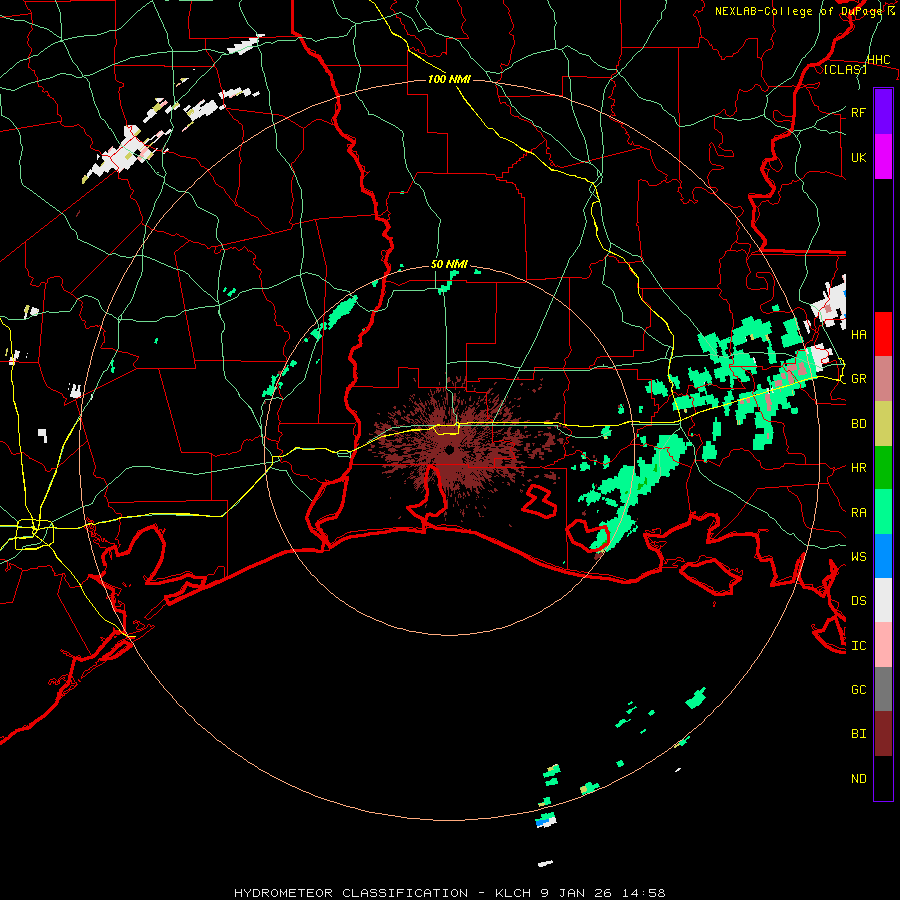Select the gray GC legend swatch
The image size is (900, 900).
click(883, 689)
